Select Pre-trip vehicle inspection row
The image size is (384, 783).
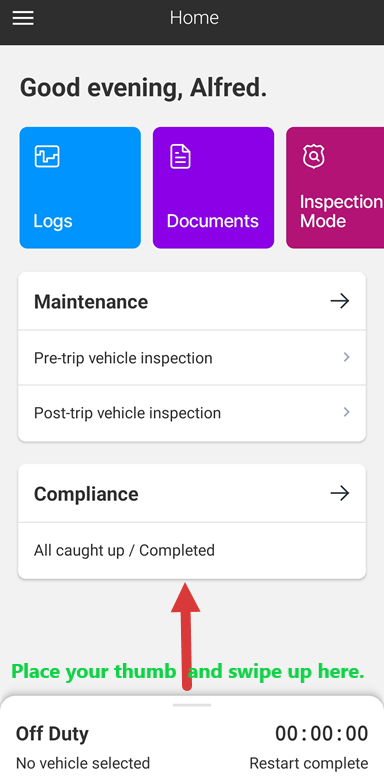click(x=192, y=358)
